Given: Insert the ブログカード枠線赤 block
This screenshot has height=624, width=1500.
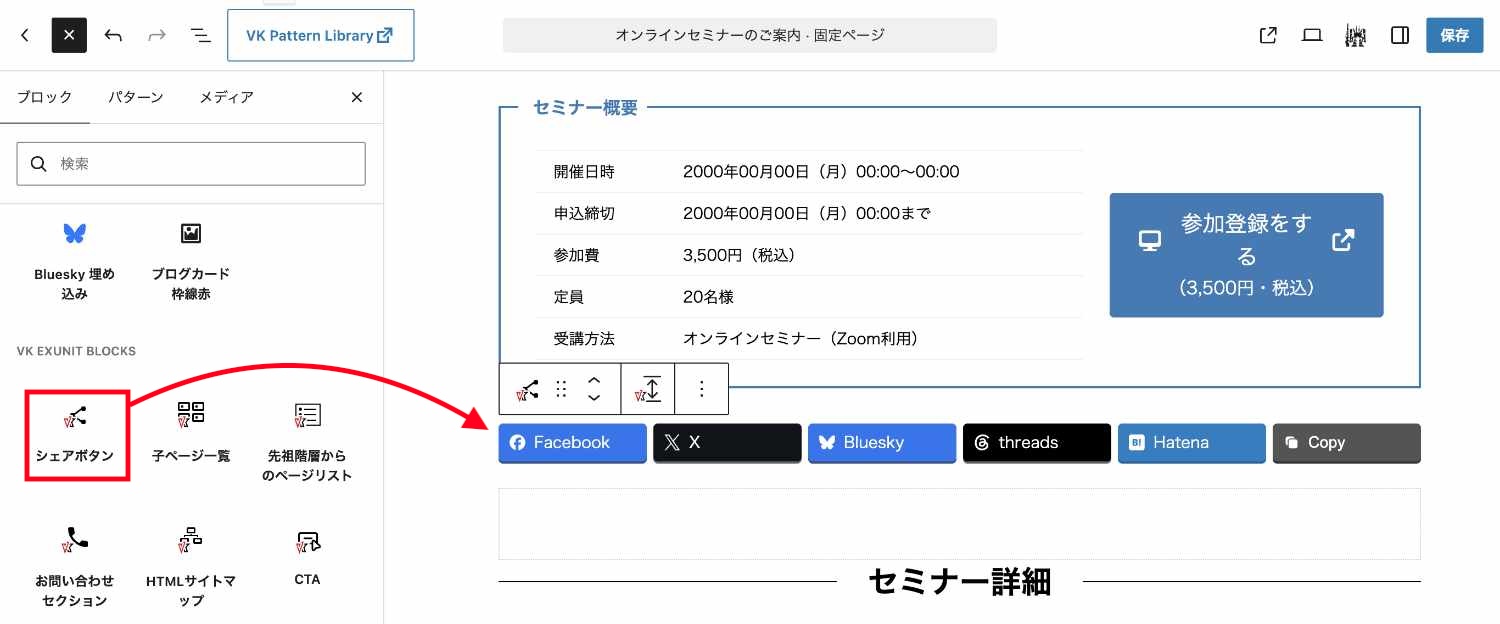Looking at the screenshot, I should click(191, 261).
